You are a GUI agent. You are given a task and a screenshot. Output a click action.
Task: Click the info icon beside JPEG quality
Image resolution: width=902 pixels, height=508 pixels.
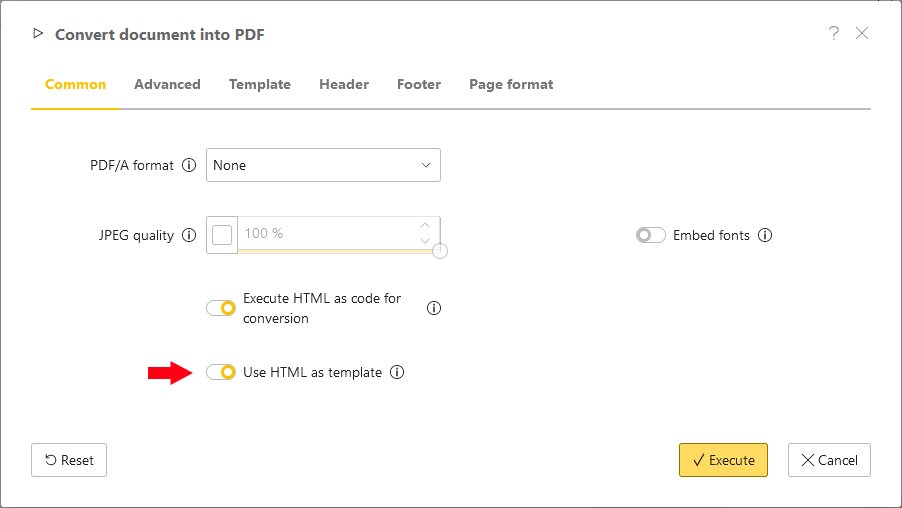click(189, 236)
